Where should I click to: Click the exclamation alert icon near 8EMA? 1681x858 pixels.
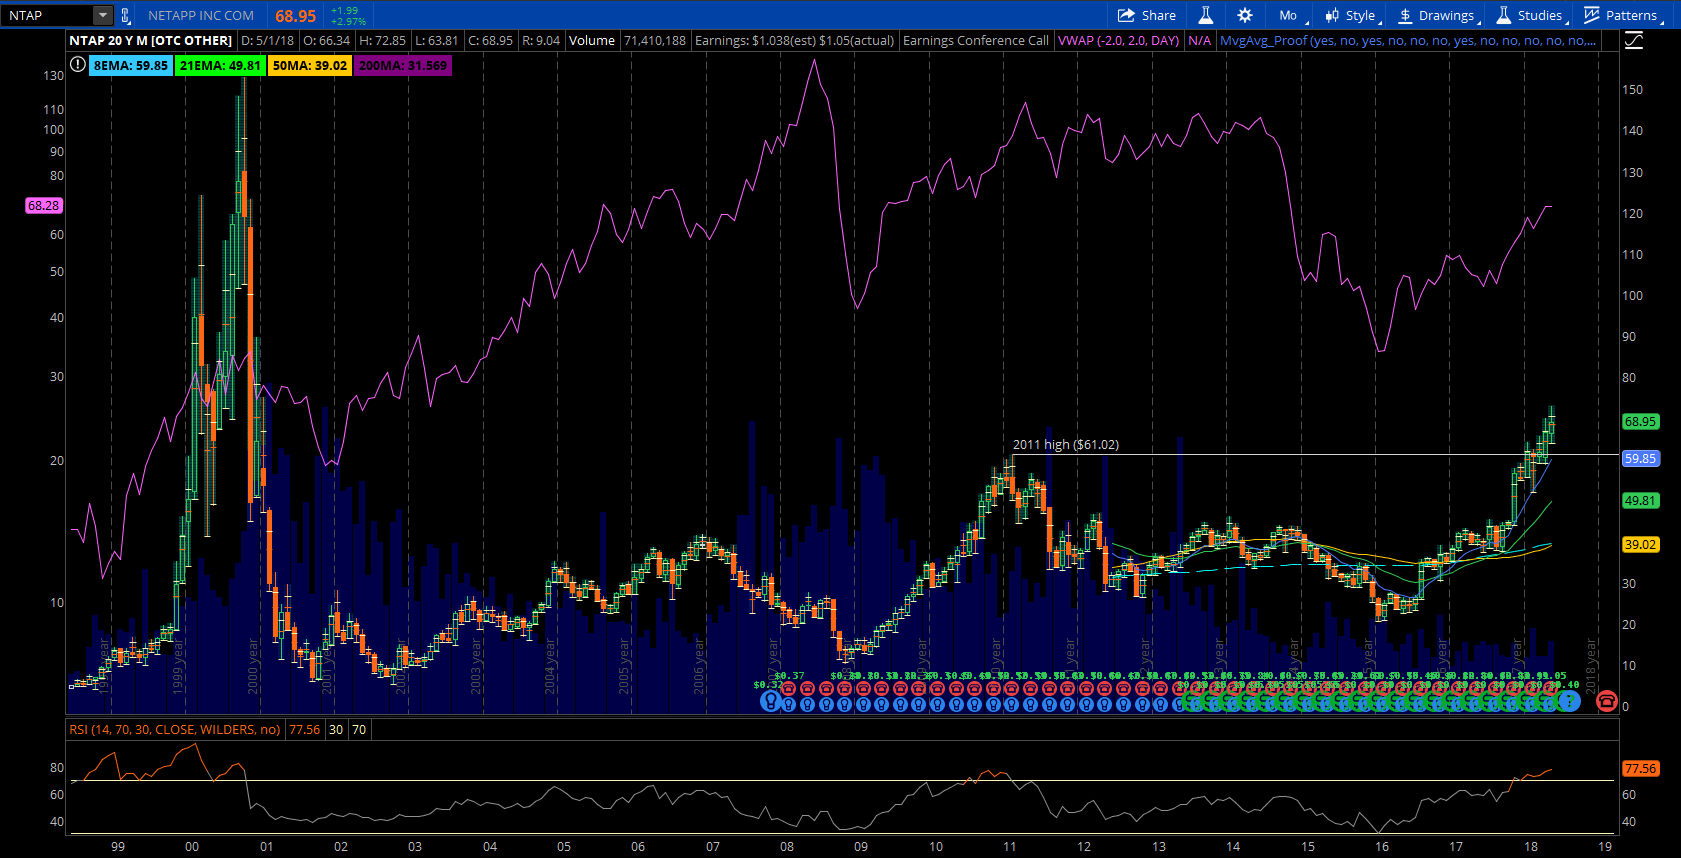point(78,65)
